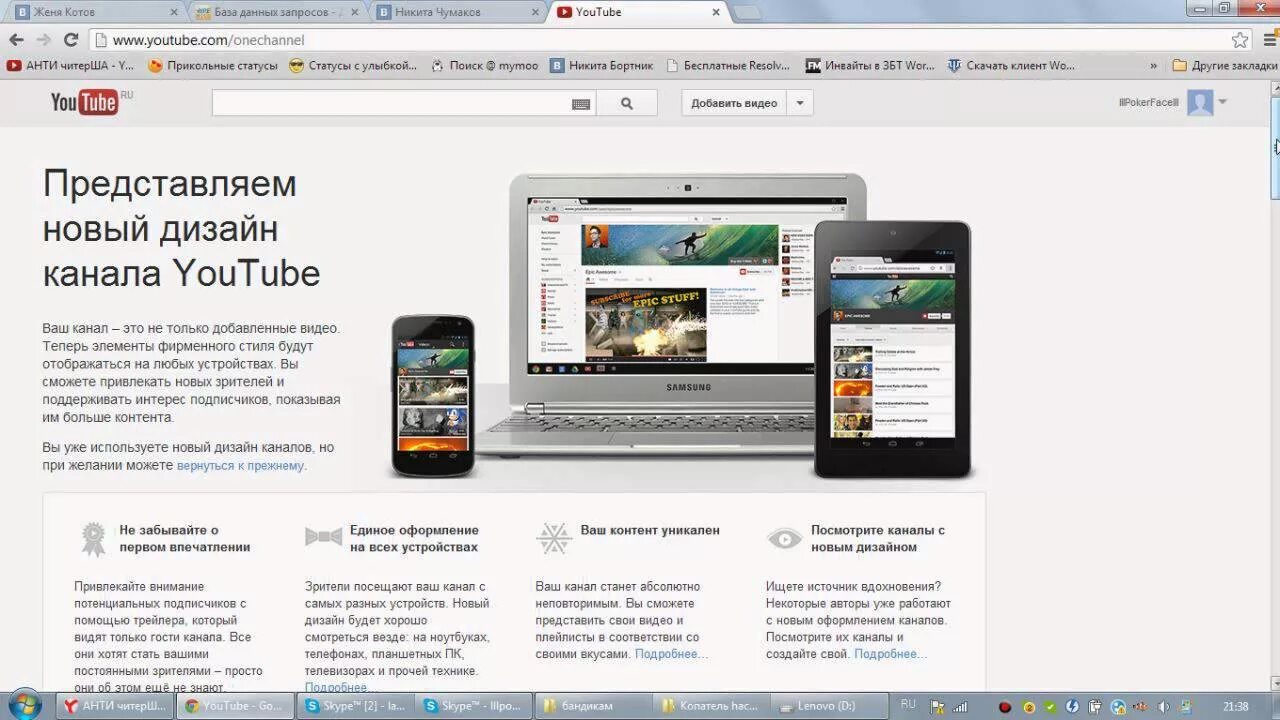Screen dimensions: 1280x720
Task: Open bookmark Прикольные статусы
Action: tap(213, 66)
